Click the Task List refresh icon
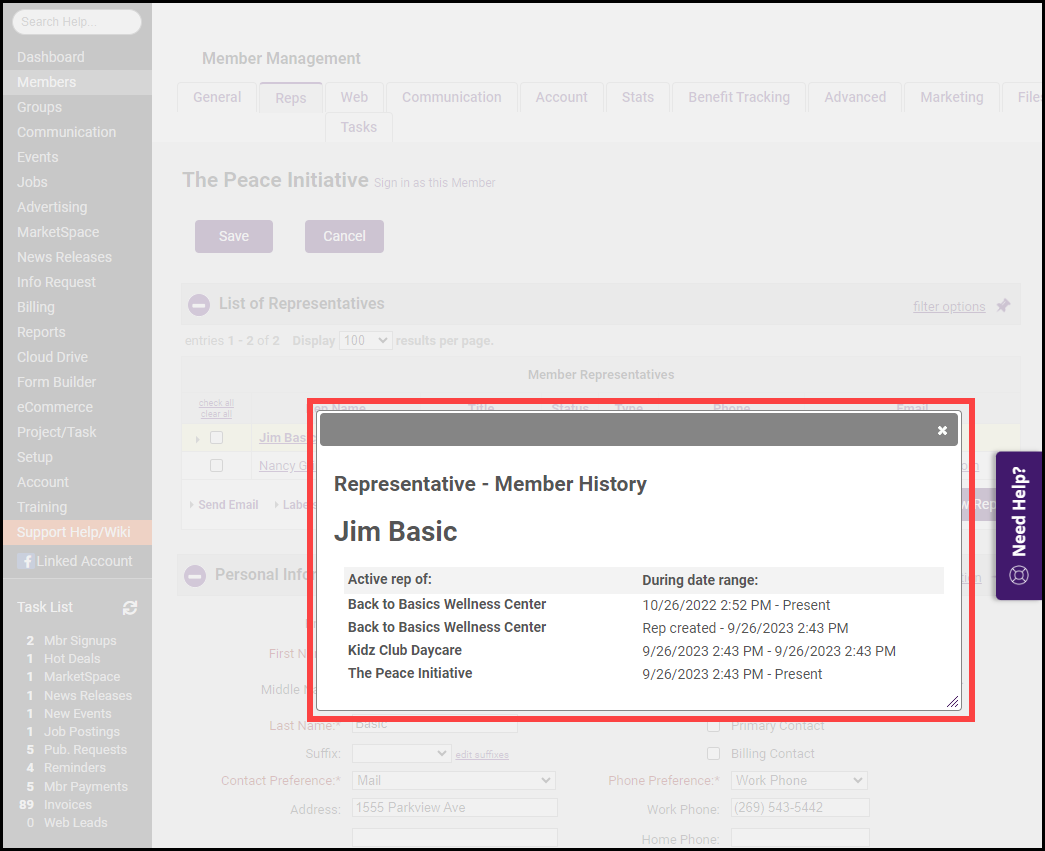 coord(130,608)
